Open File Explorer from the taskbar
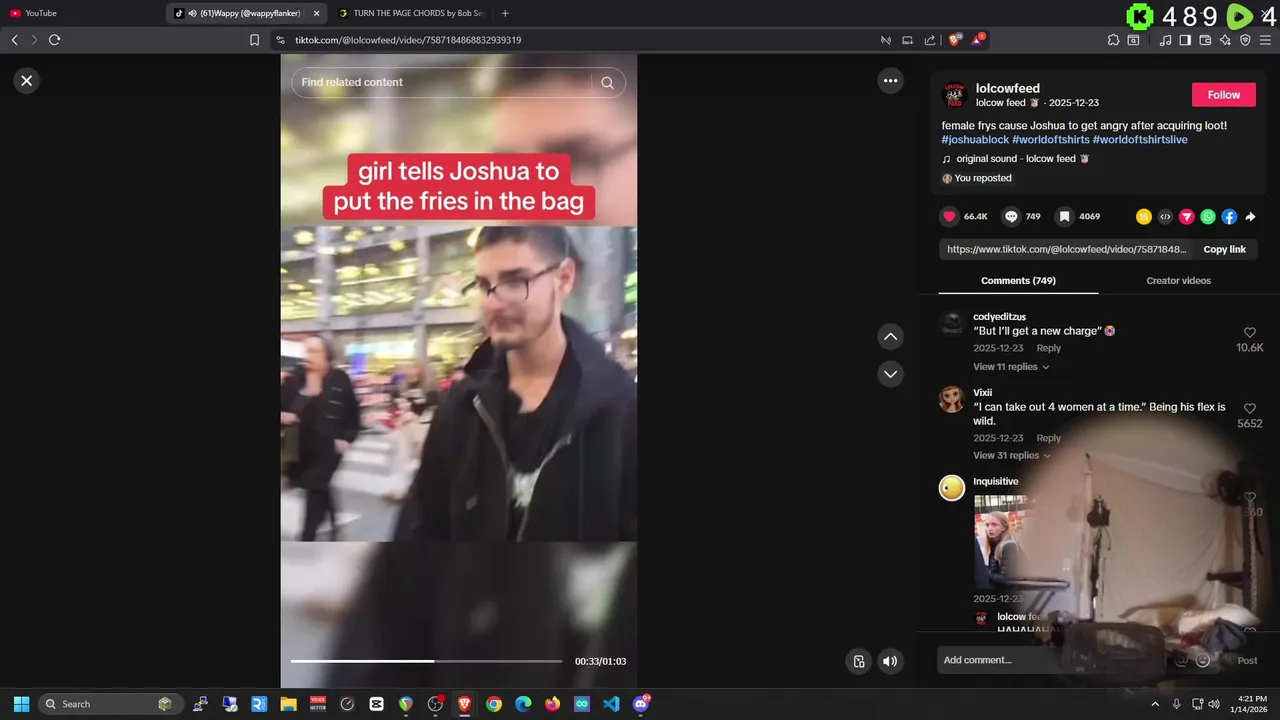 pos(288,704)
